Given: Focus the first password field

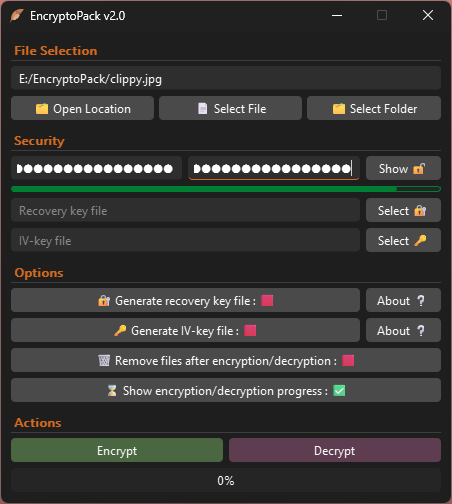Looking at the screenshot, I should (x=97, y=168).
